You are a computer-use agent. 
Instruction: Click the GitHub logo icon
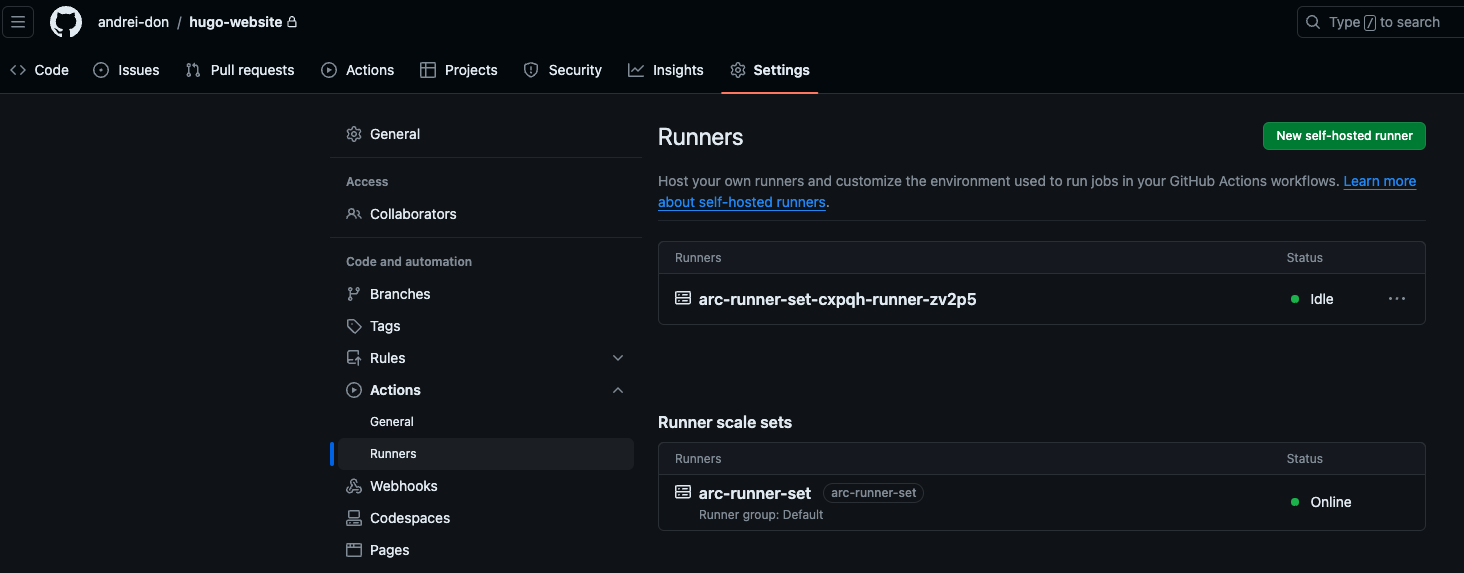point(66,22)
